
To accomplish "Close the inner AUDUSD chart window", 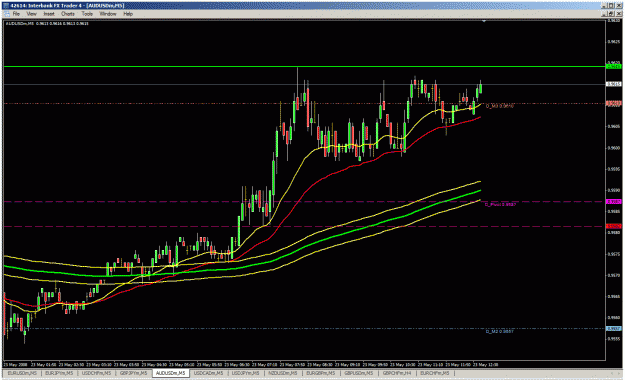I will [x=618, y=14].
